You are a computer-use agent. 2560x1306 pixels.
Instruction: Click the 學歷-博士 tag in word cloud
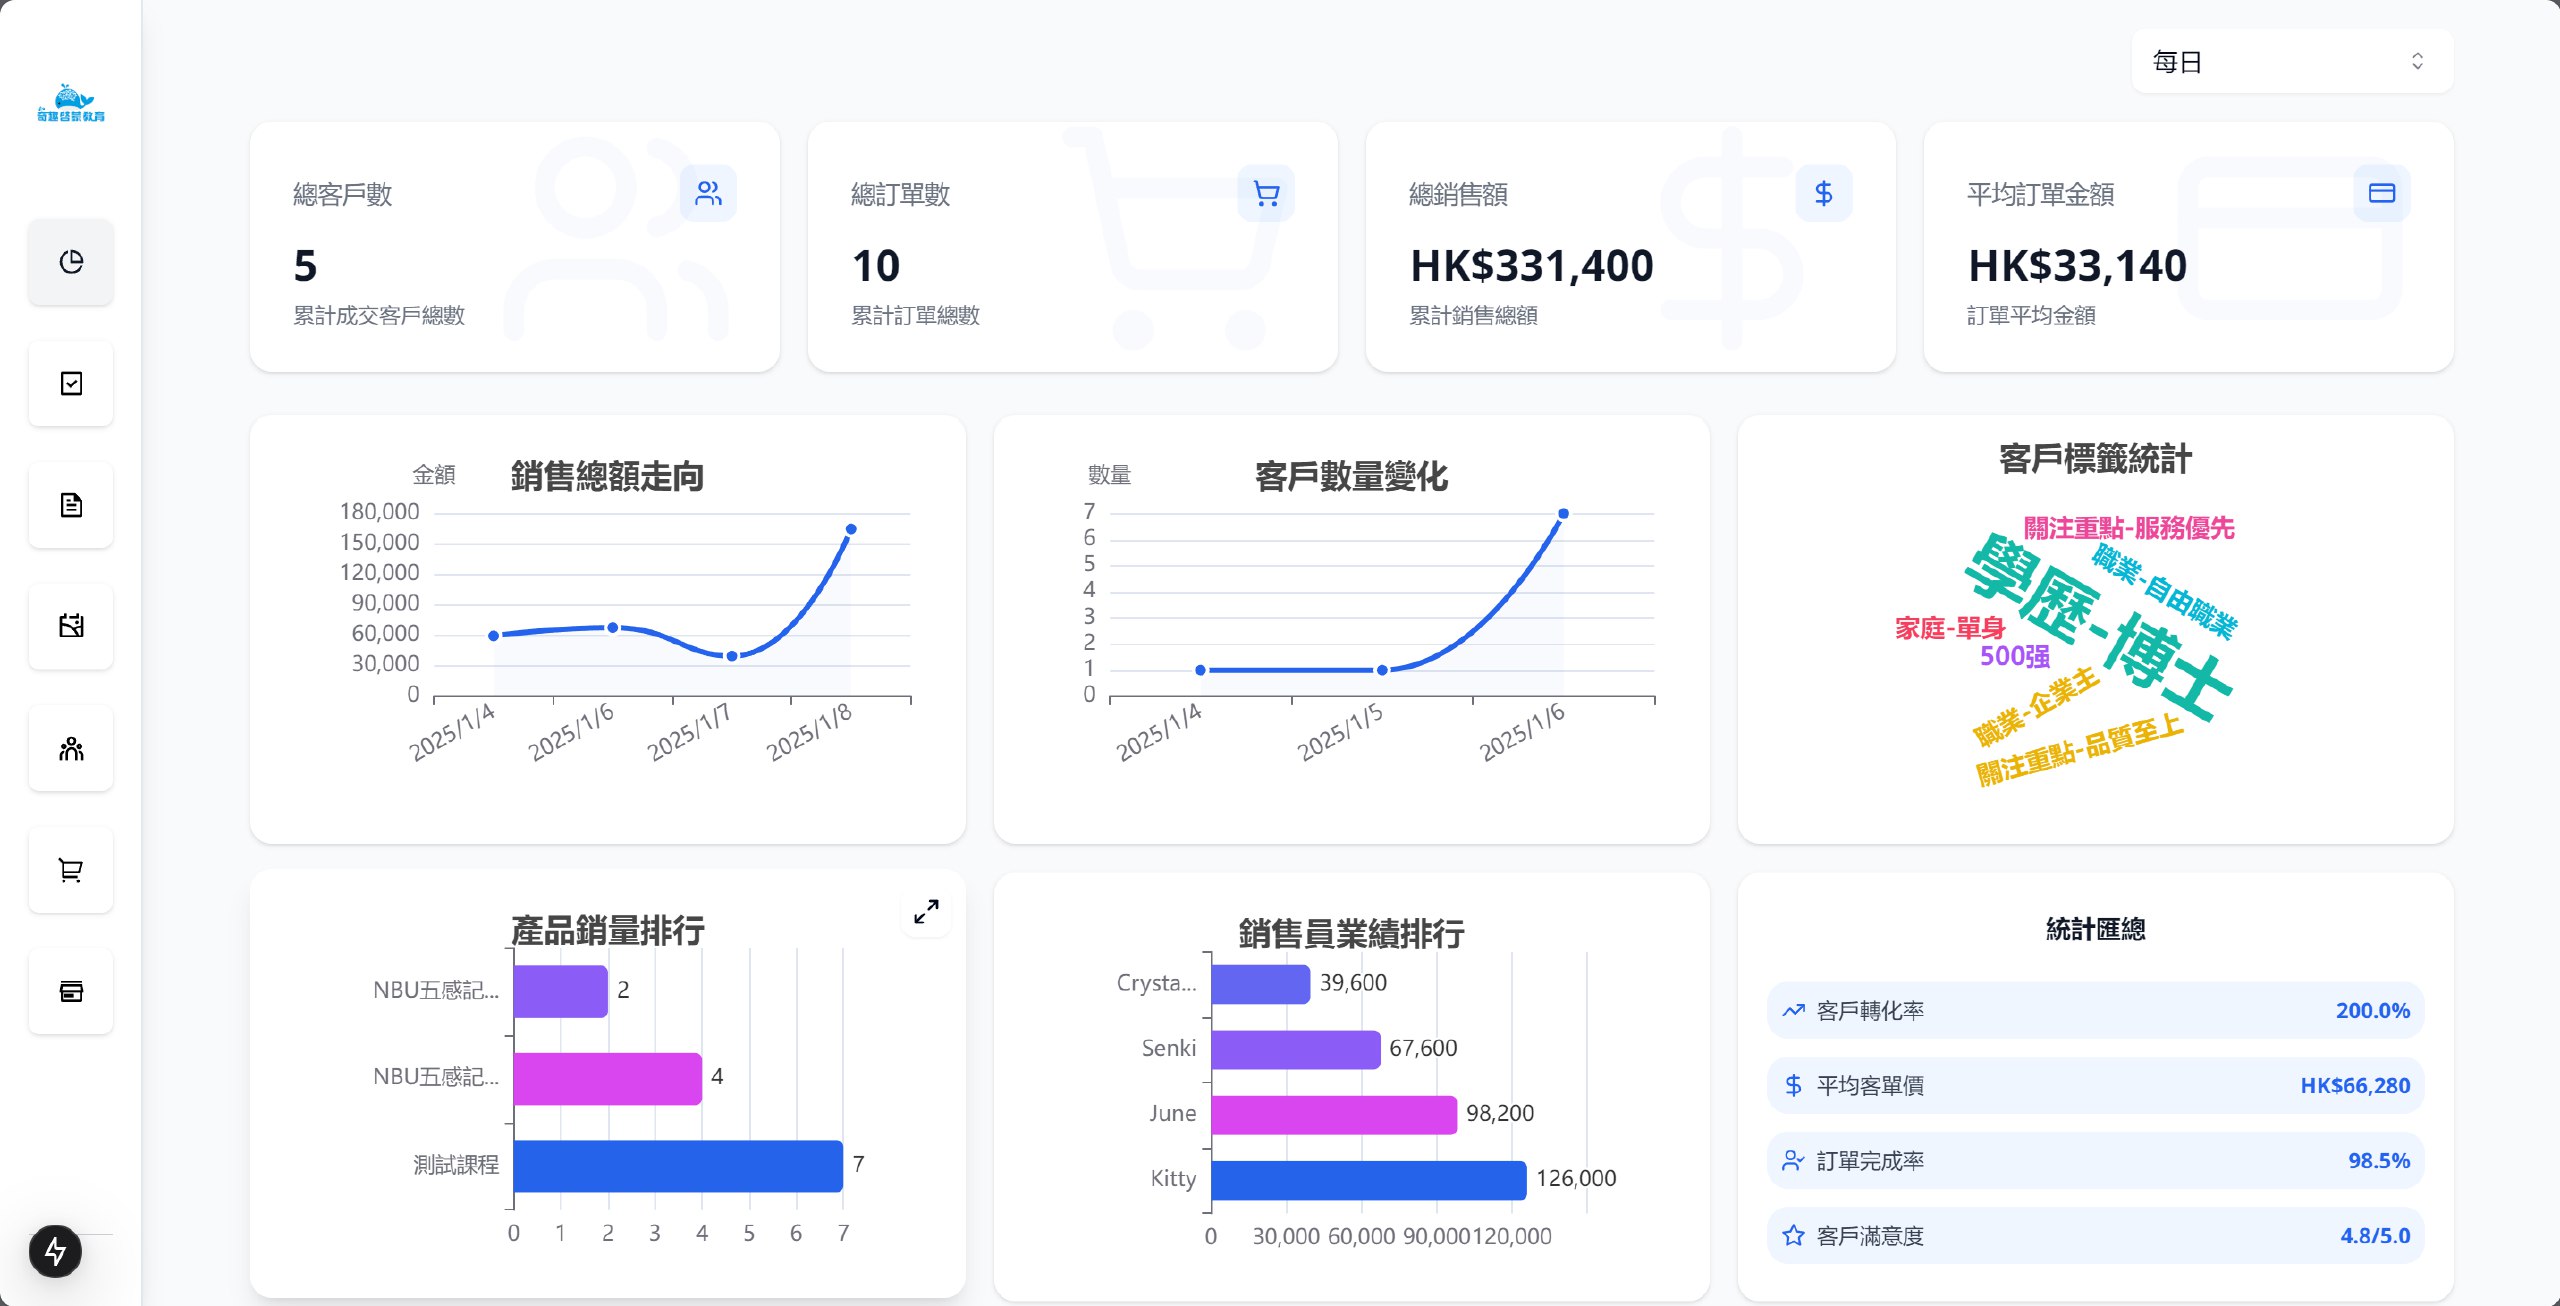[x=2100, y=628]
